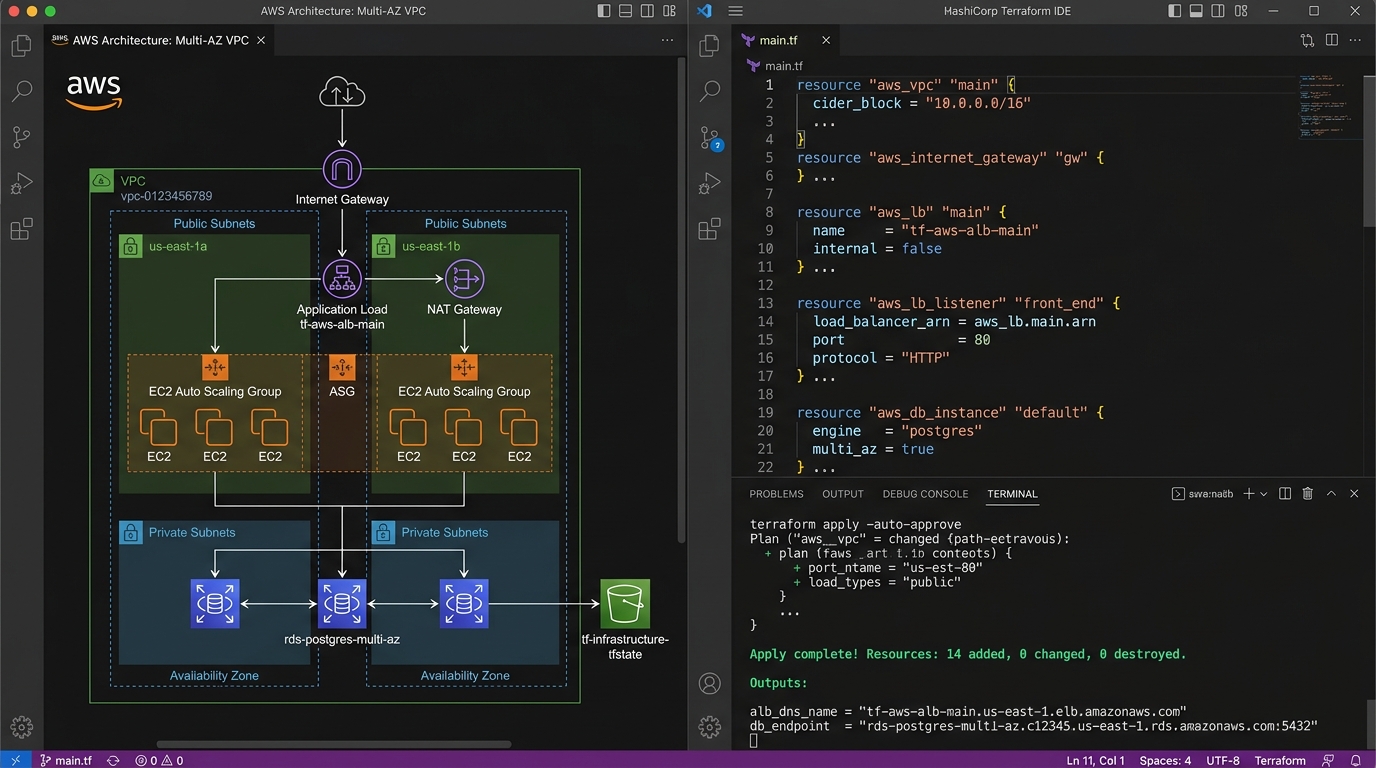This screenshot has height=768, width=1376.
Task: Open Customize Layout in Terraform IDE window
Action: coord(1241,11)
